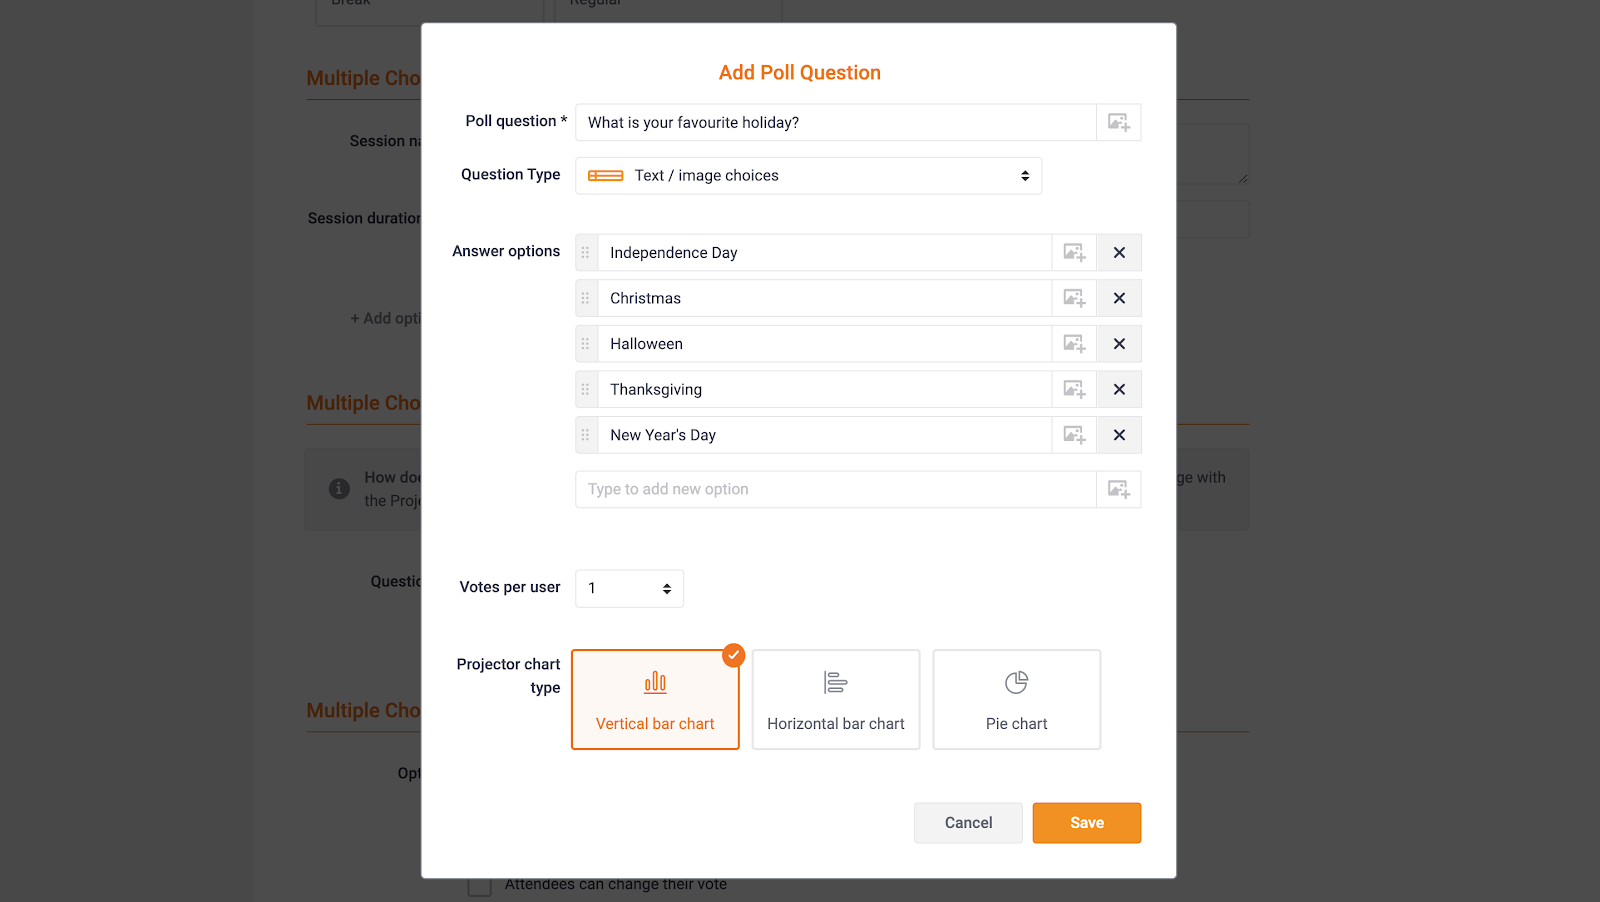Remove the Christmas answer option

click(1119, 298)
